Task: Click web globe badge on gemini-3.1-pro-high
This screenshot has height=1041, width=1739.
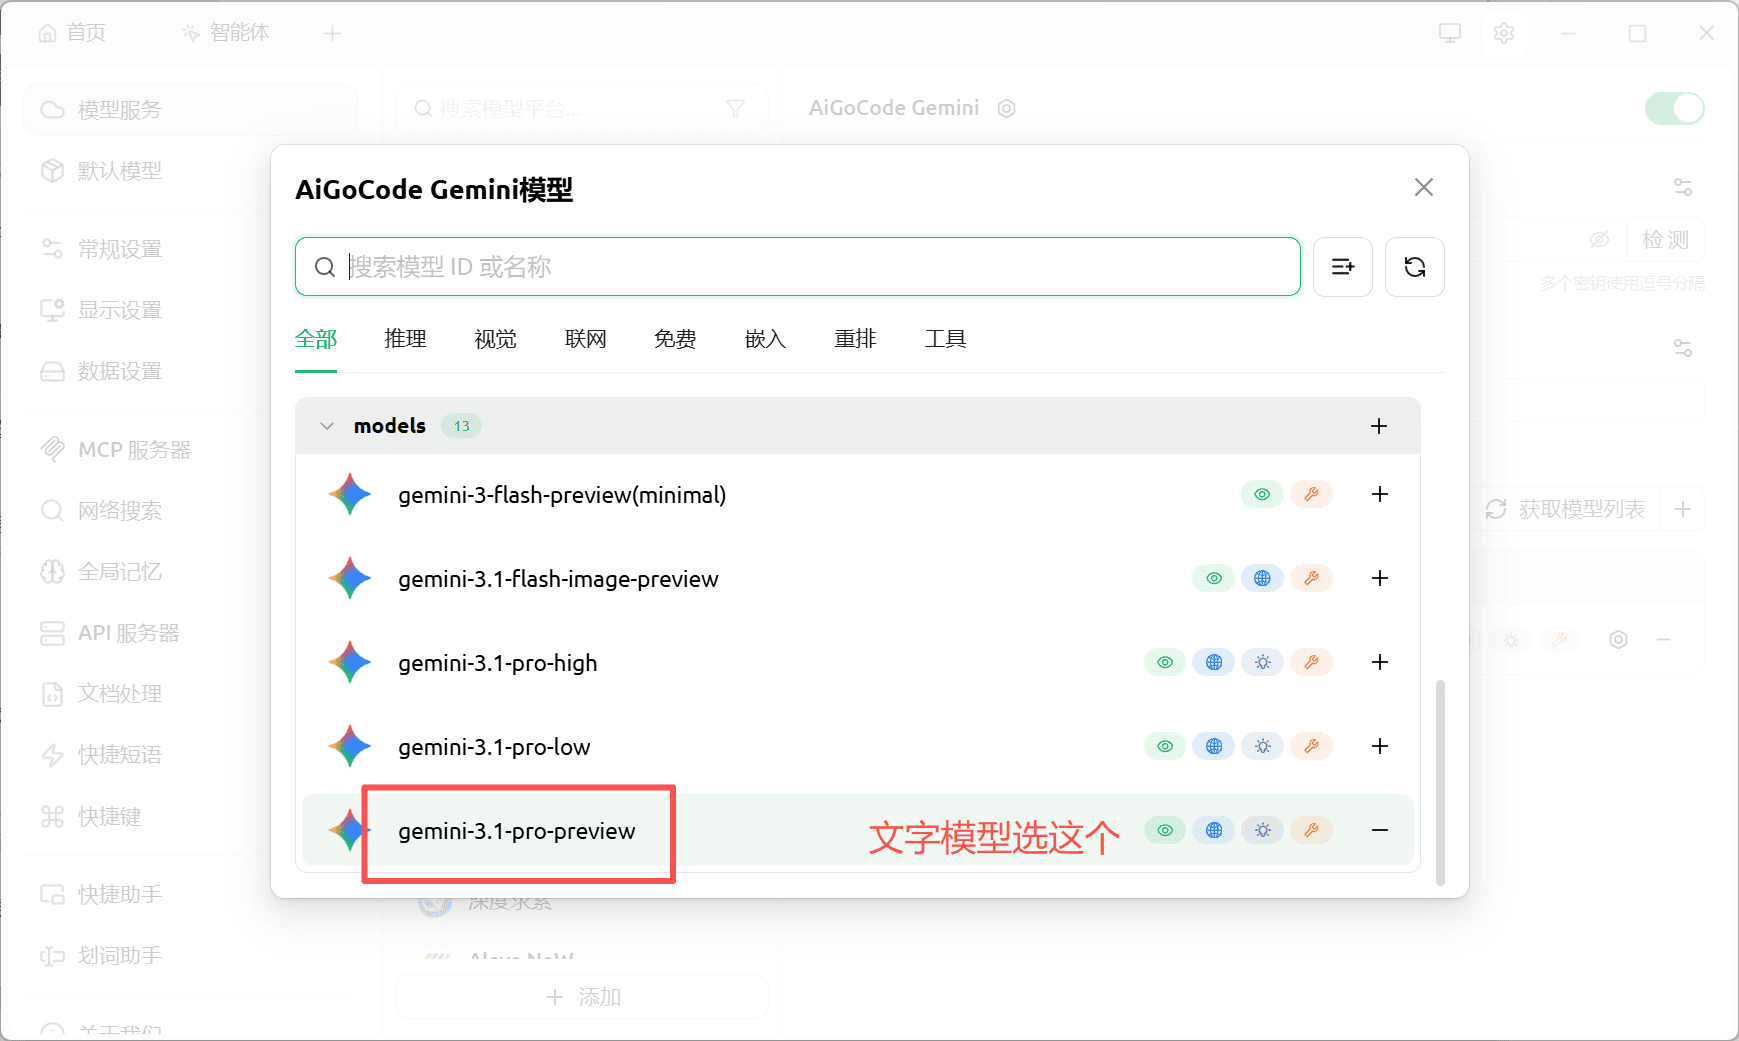Action: (1214, 662)
